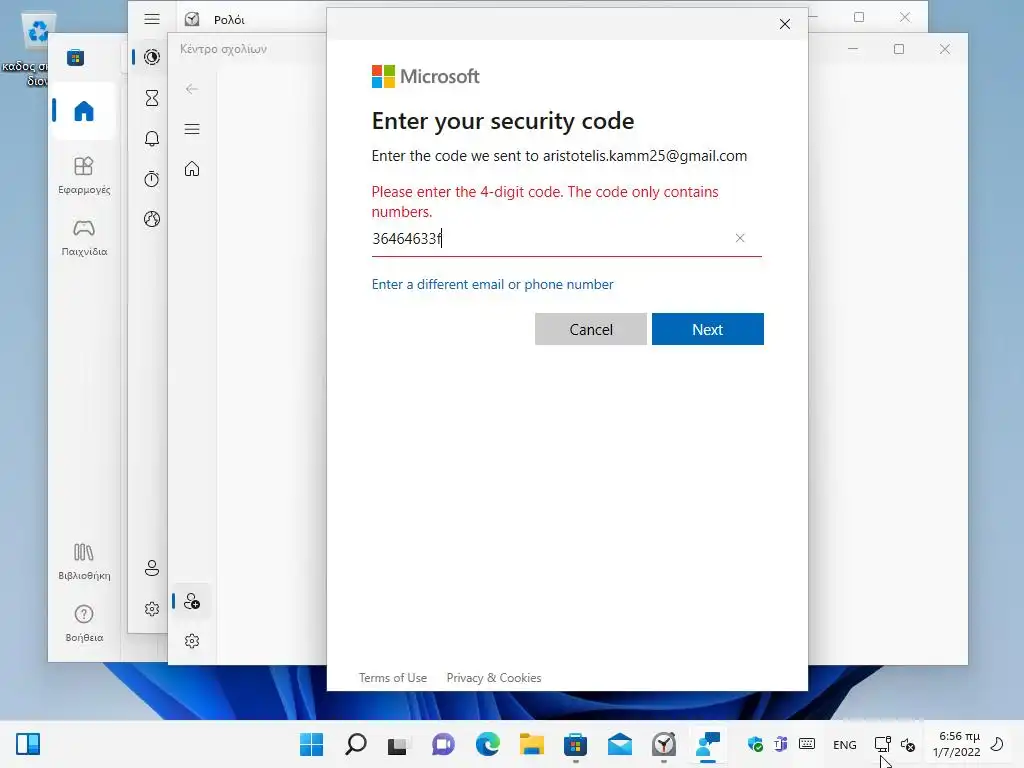Switch to Microsoft Store from taskbar
The height and width of the screenshot is (768, 1024).
575,744
